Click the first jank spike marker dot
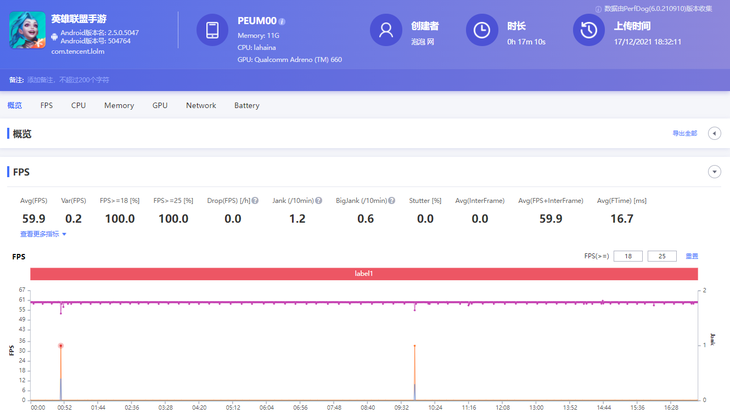This screenshot has width=730, height=413. pyautogui.click(x=61, y=346)
